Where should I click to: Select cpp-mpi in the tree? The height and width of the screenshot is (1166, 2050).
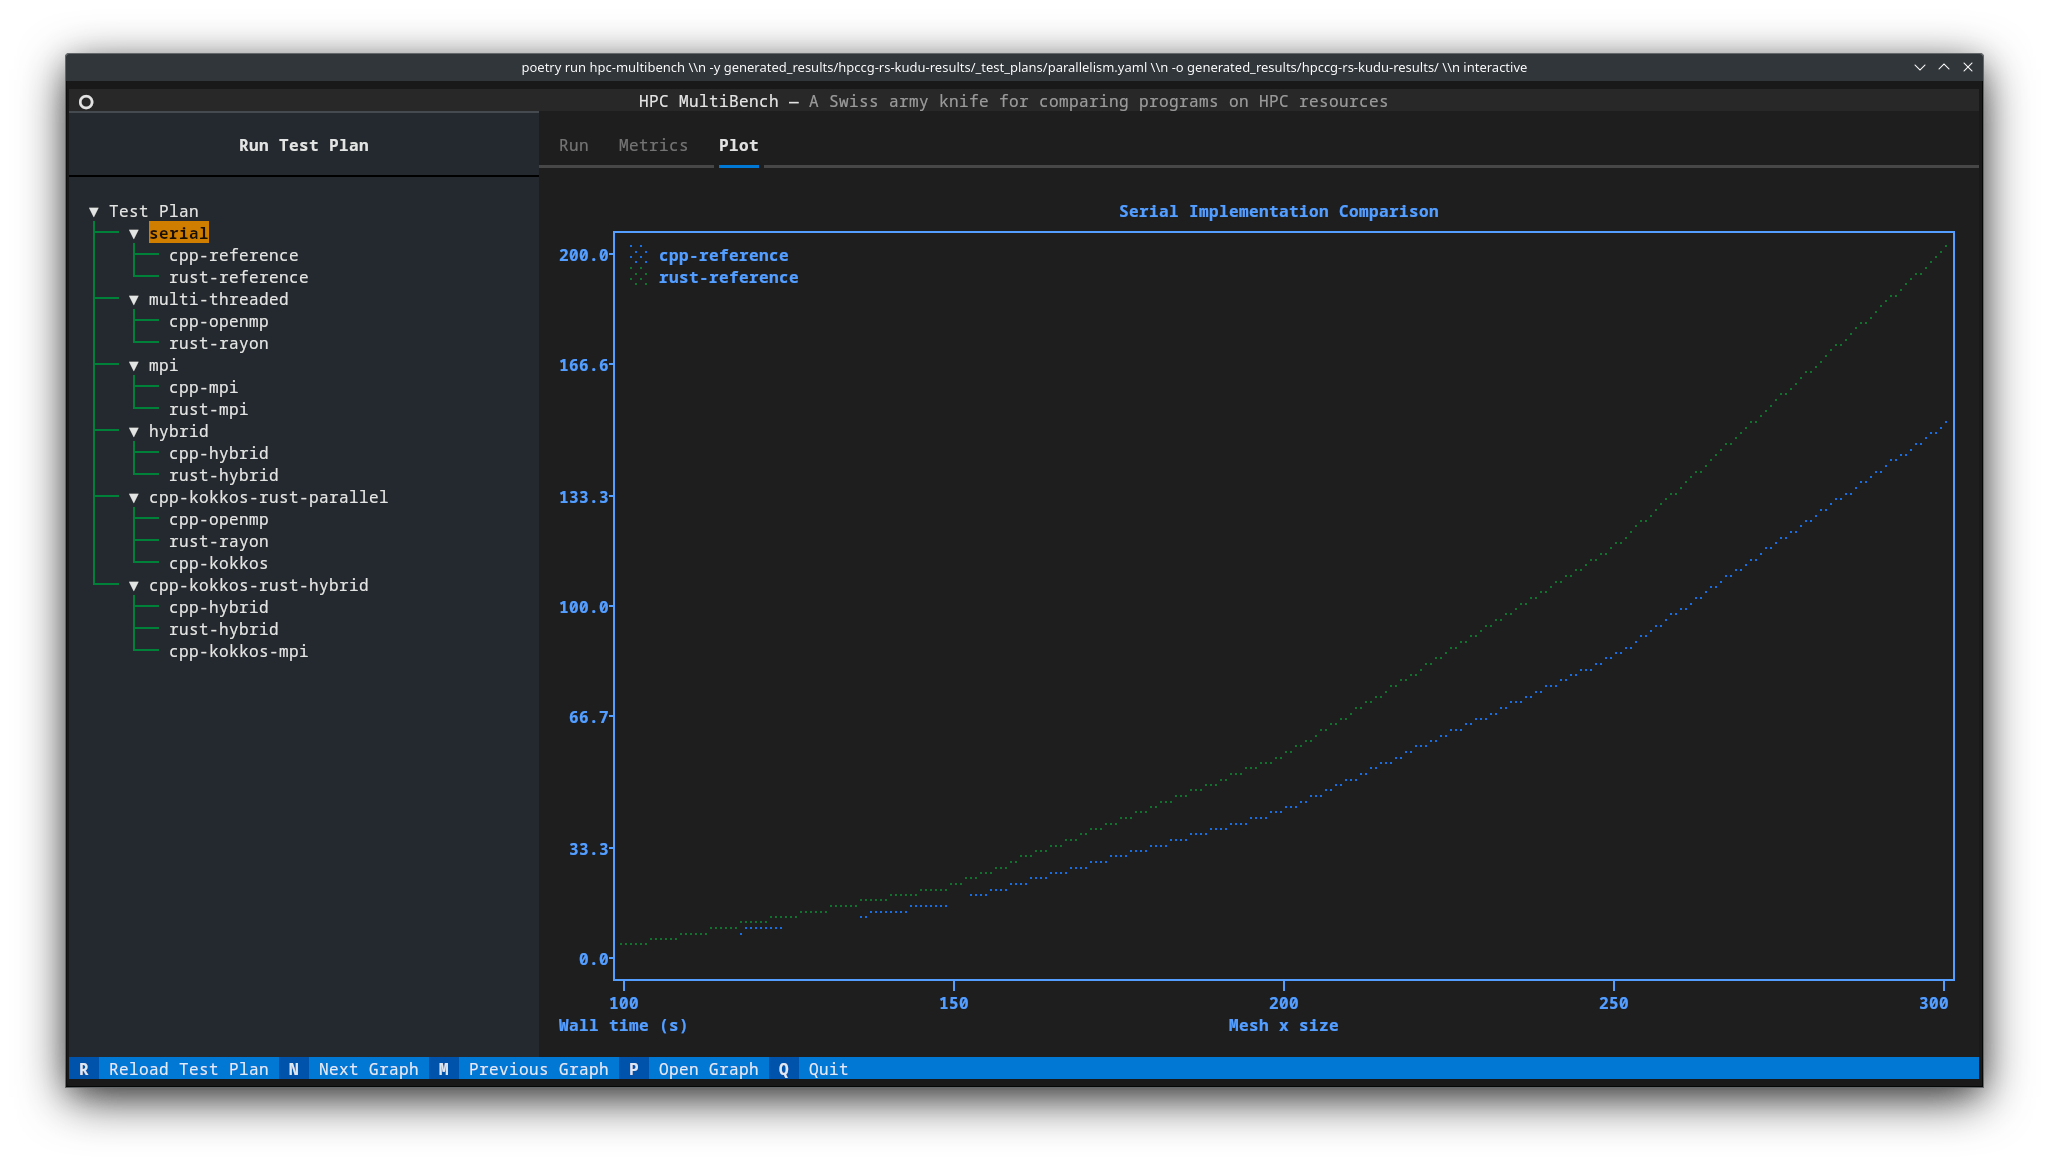point(204,388)
